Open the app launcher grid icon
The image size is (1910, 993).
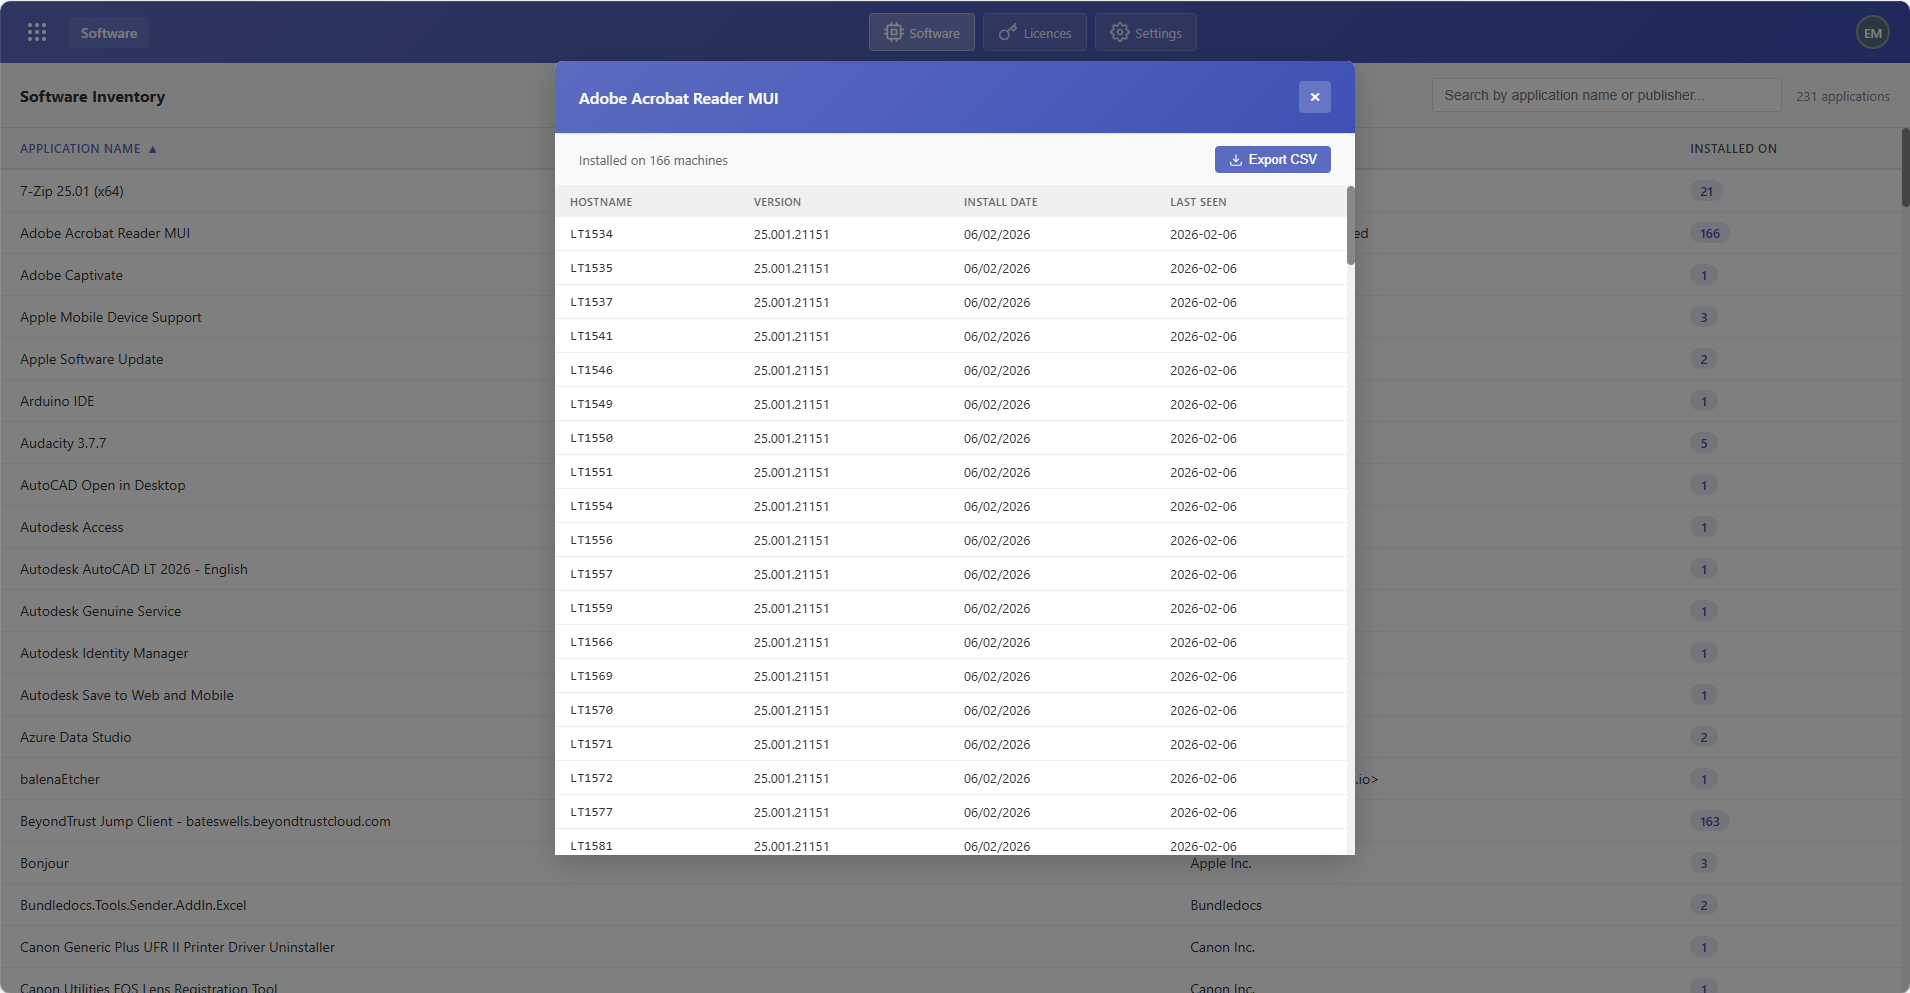(37, 32)
